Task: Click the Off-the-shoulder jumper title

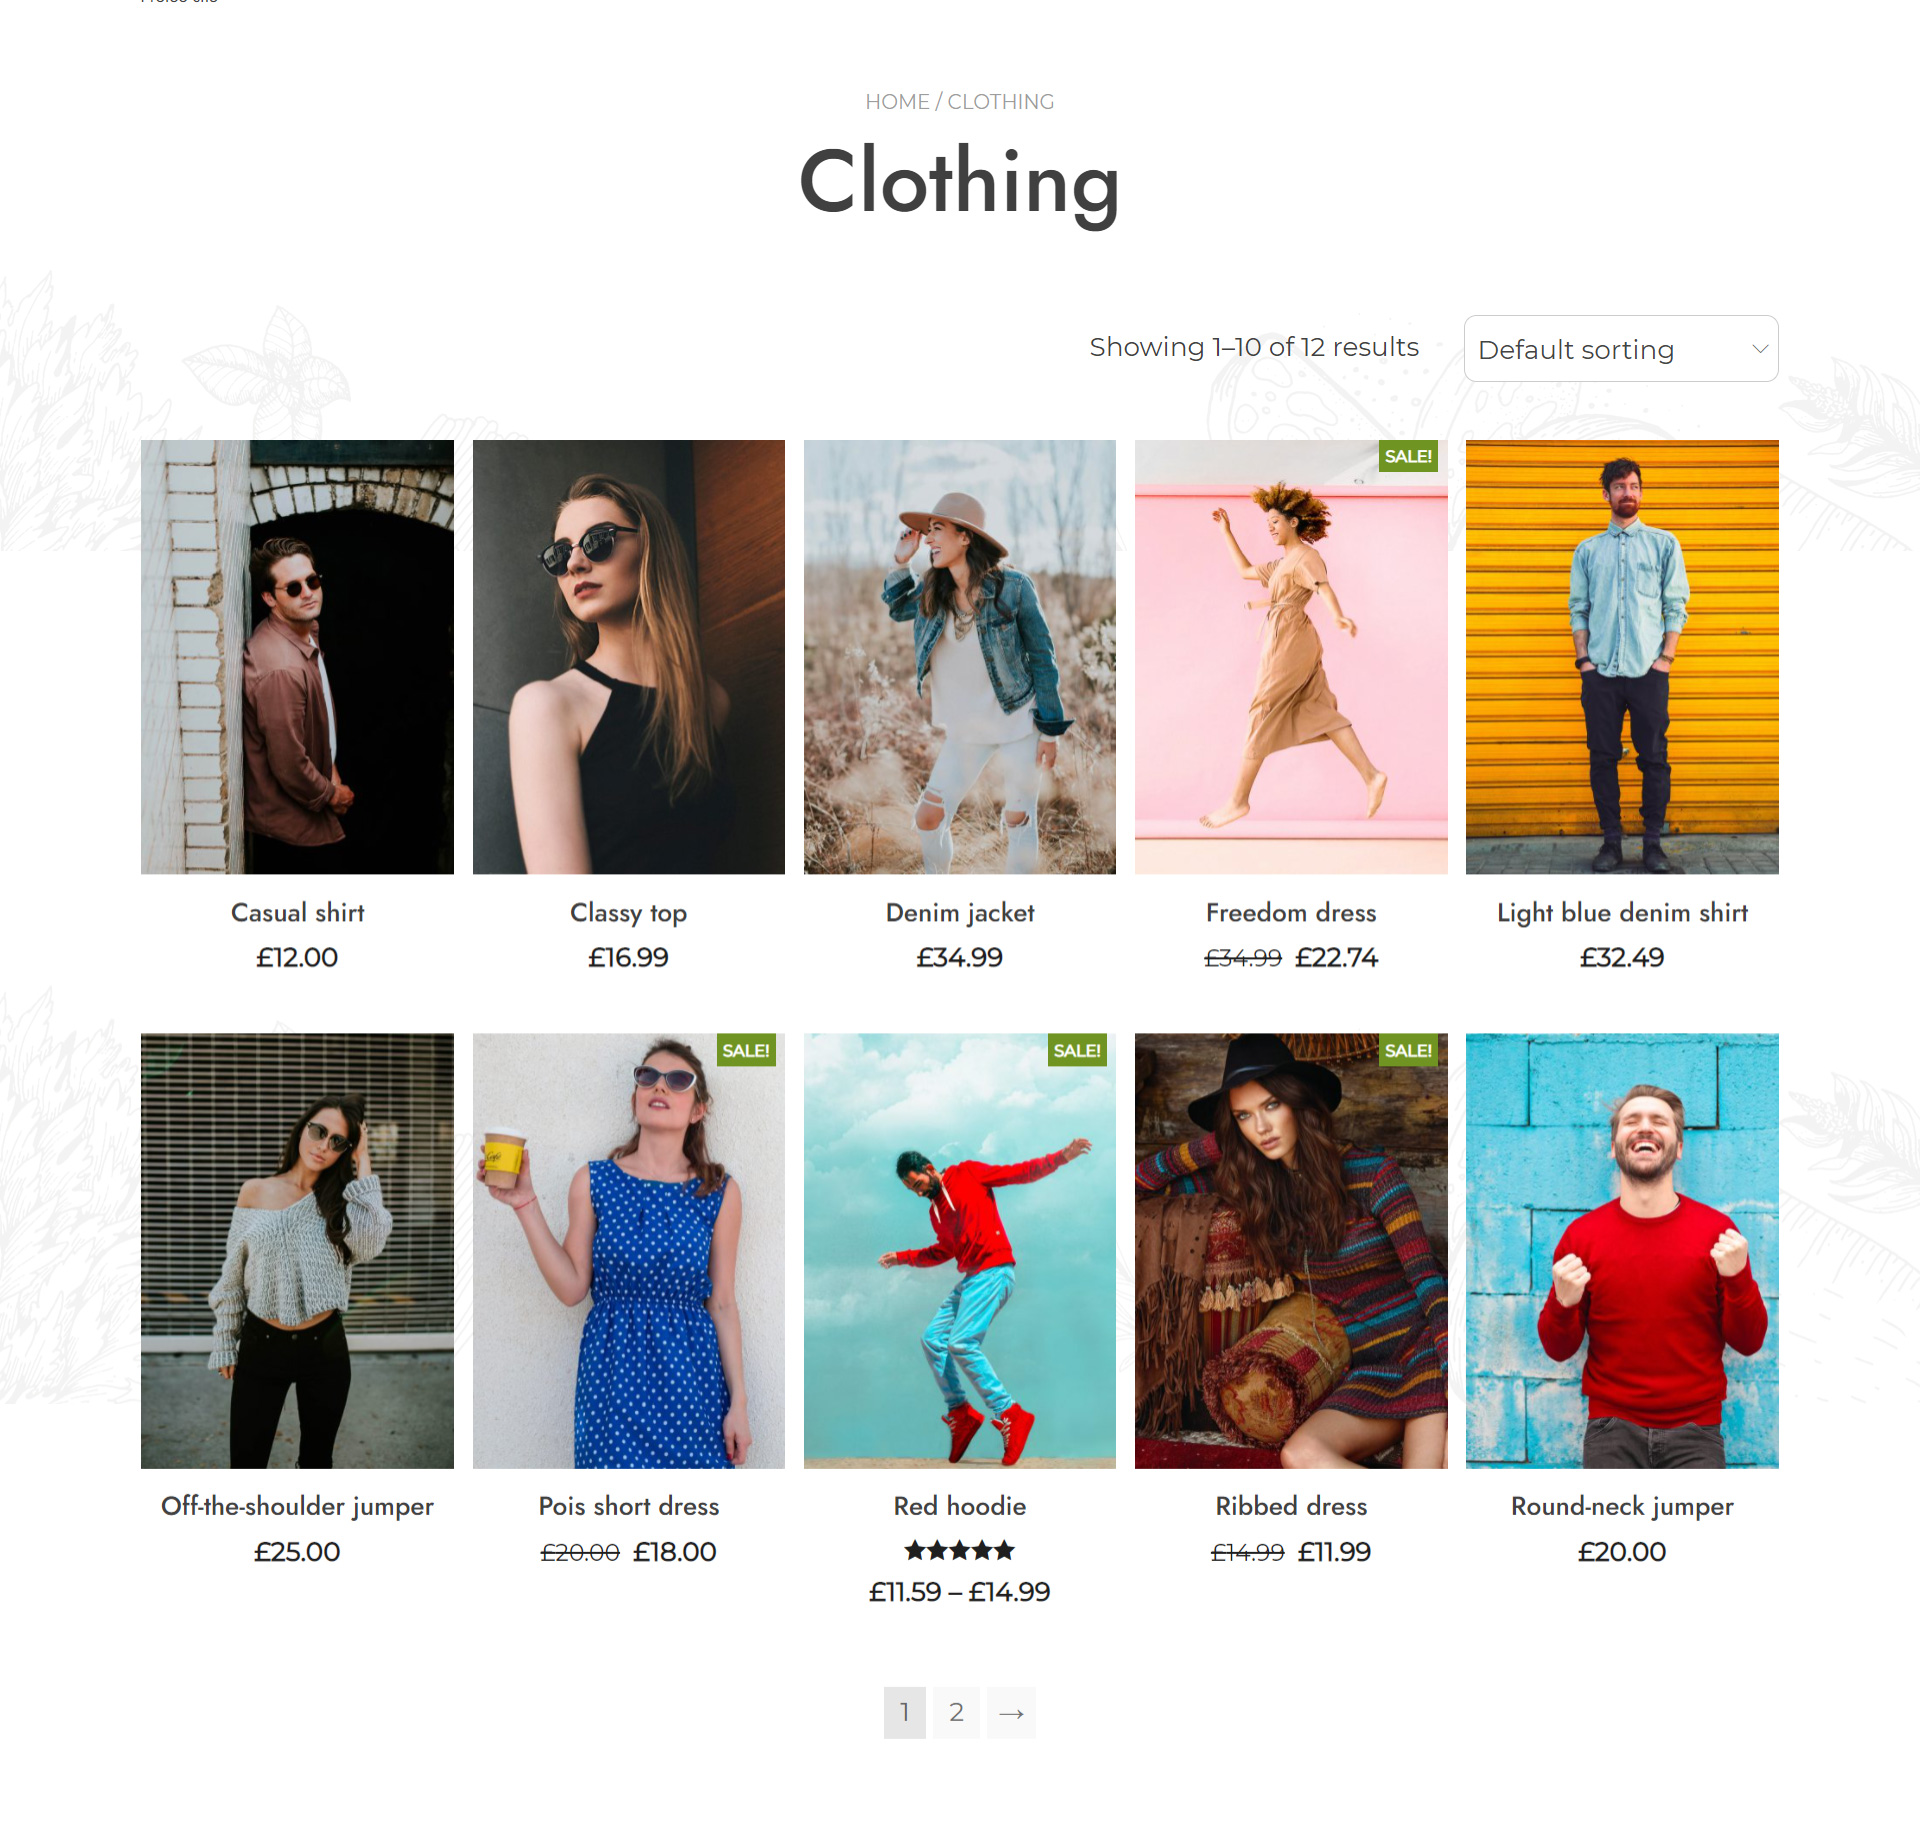Action: 297,1507
